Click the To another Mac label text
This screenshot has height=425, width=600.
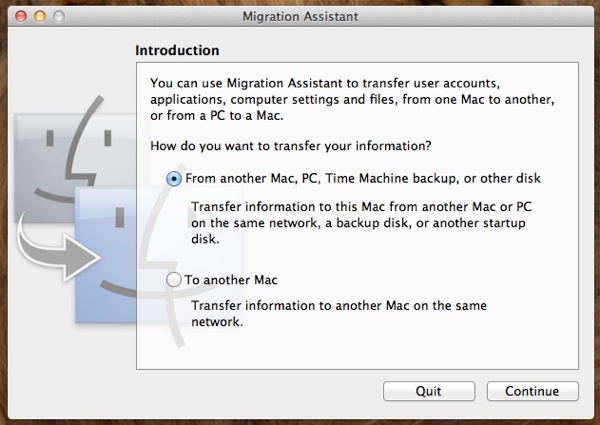point(231,280)
